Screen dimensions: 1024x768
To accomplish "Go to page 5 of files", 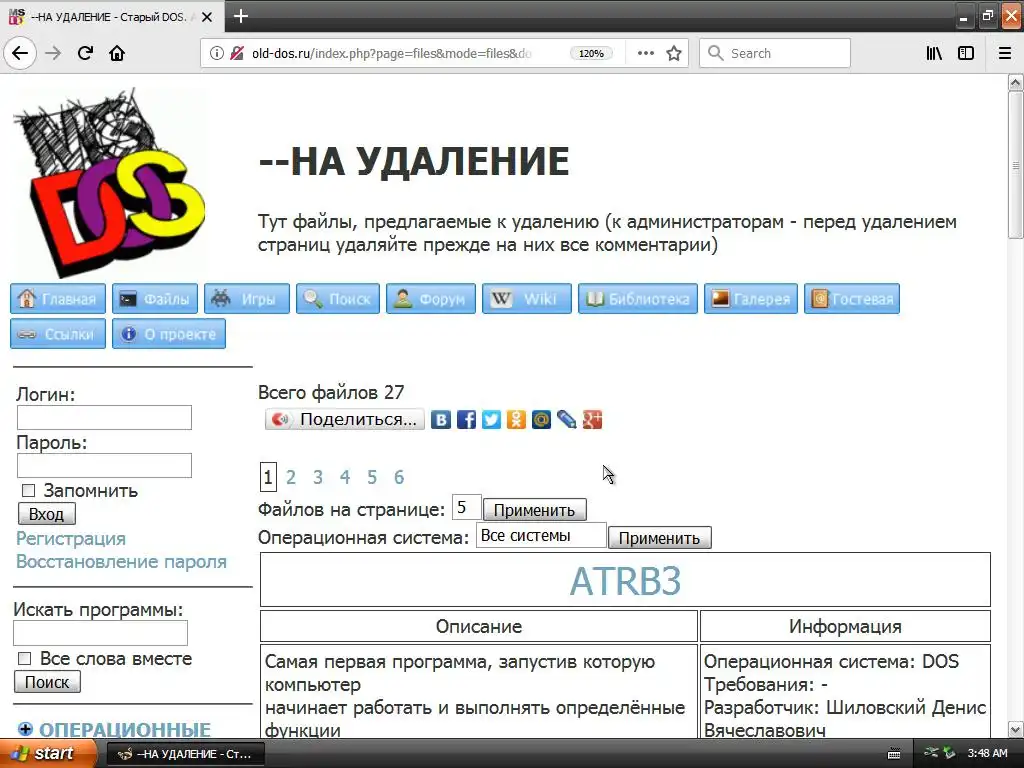I will pyautogui.click(x=372, y=477).
